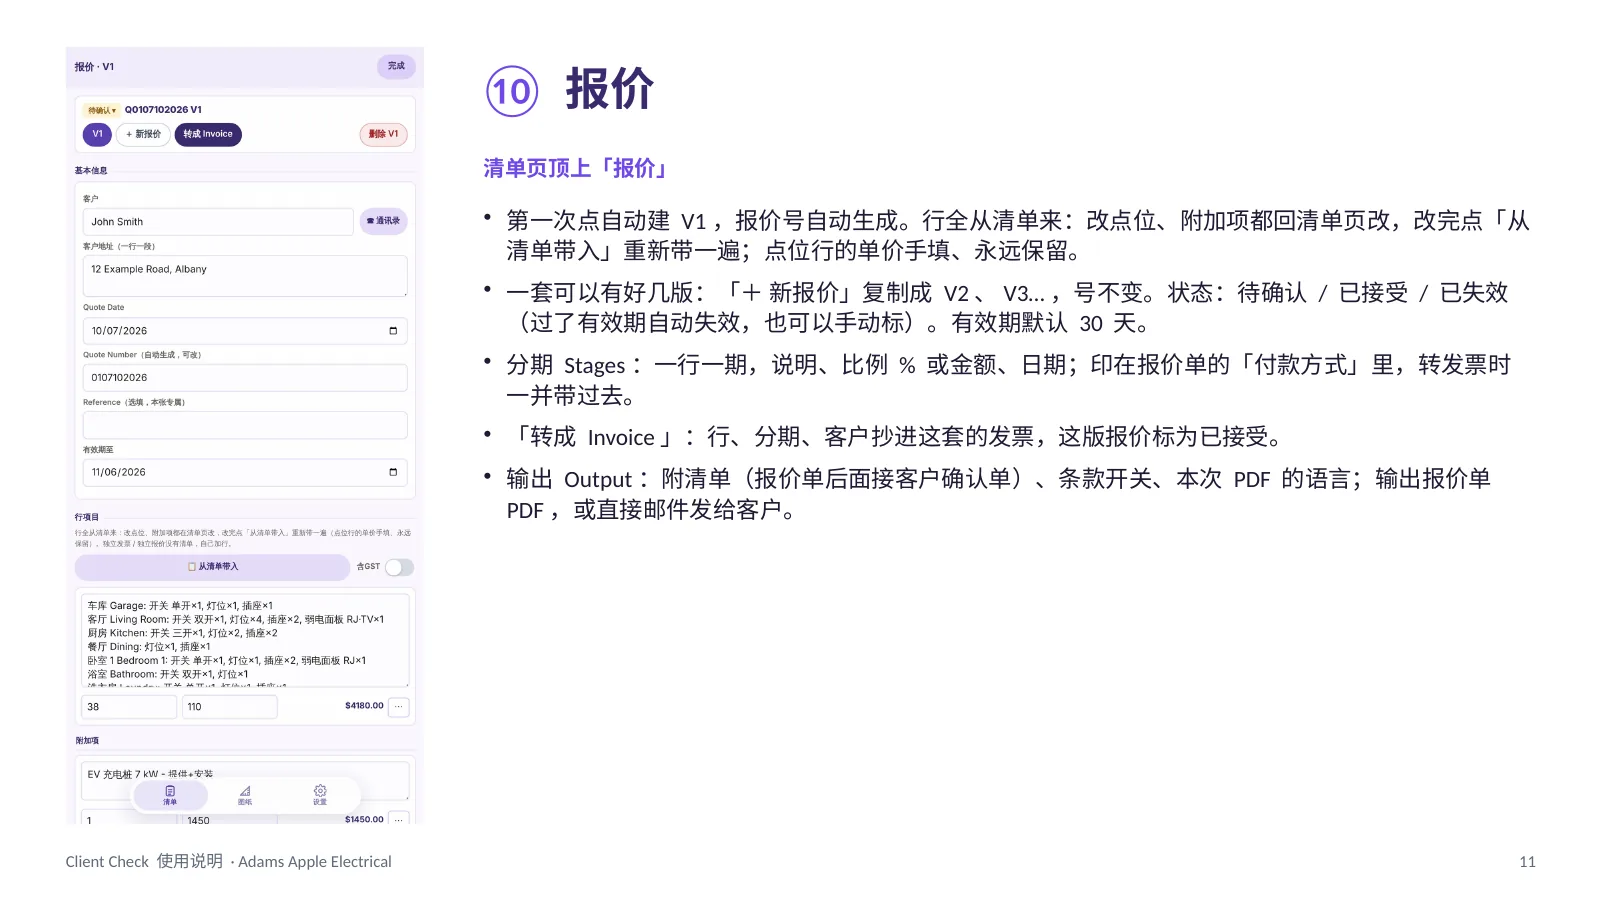Expand the 待确认 status dropdown
Viewport: 1600px width, 901px height.
[102, 110]
